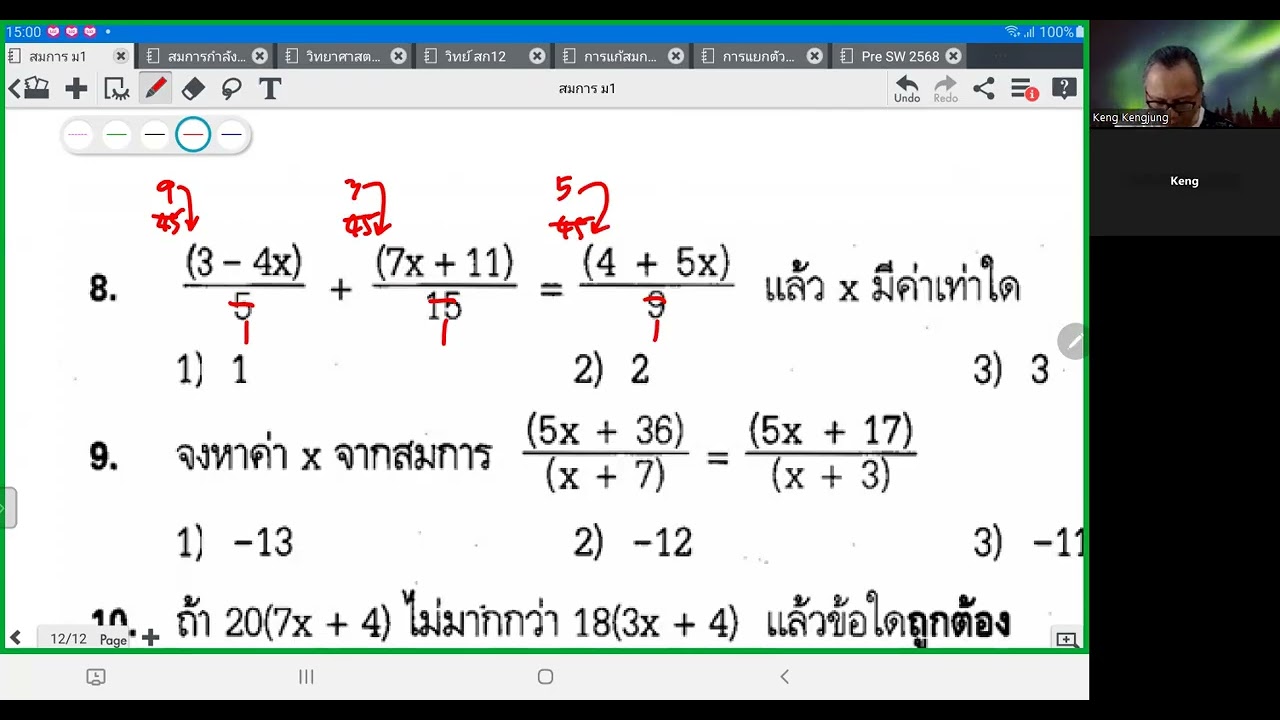Open the help question mark icon
Viewport: 1280px width, 720px height.
click(1064, 89)
